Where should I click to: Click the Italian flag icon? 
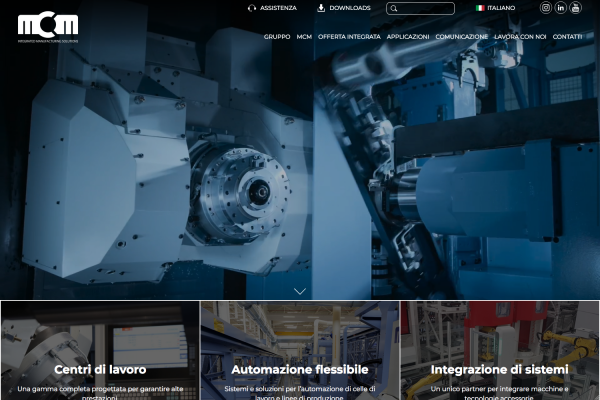(480, 8)
